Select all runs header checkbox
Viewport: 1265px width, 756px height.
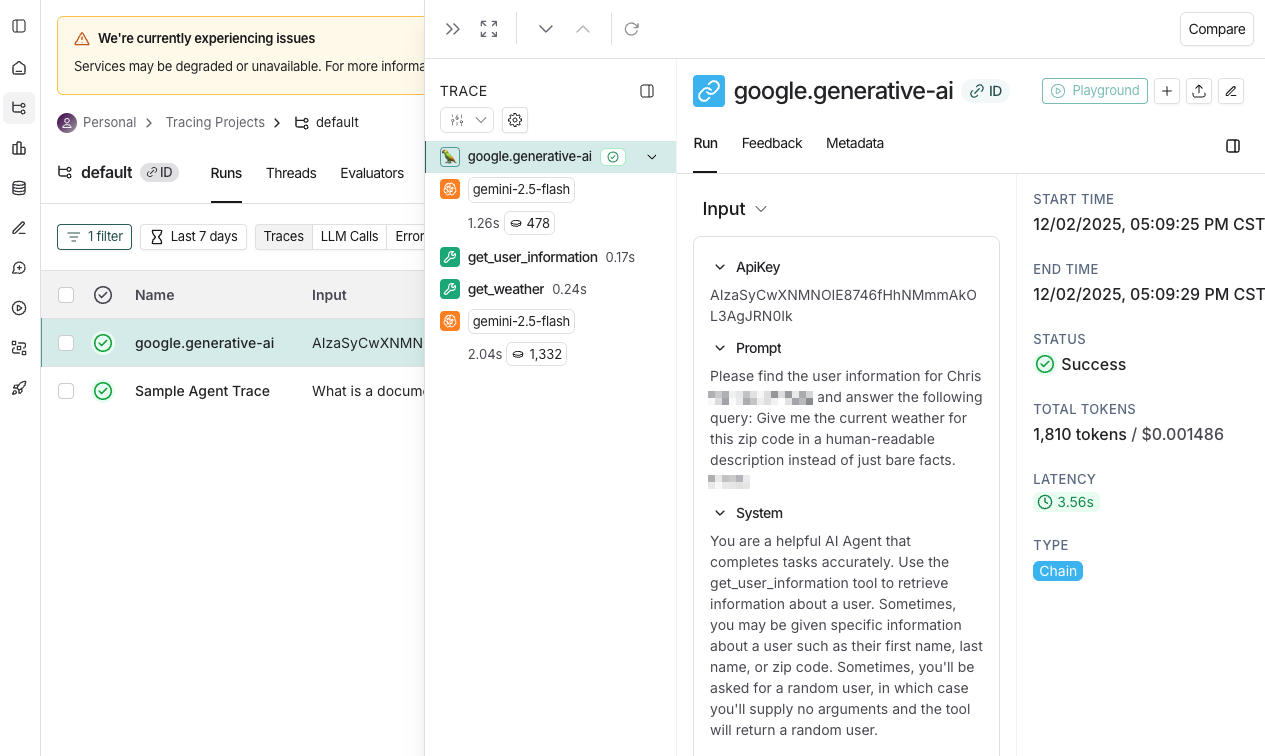point(66,295)
